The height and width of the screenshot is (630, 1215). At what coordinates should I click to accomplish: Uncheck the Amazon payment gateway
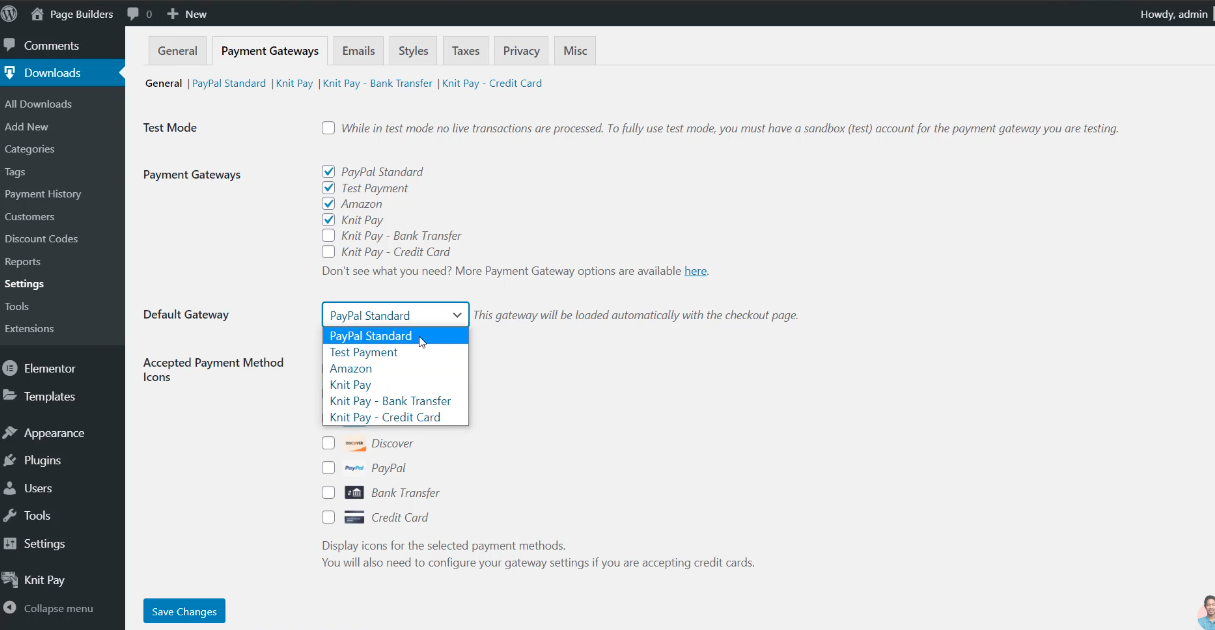click(328, 204)
